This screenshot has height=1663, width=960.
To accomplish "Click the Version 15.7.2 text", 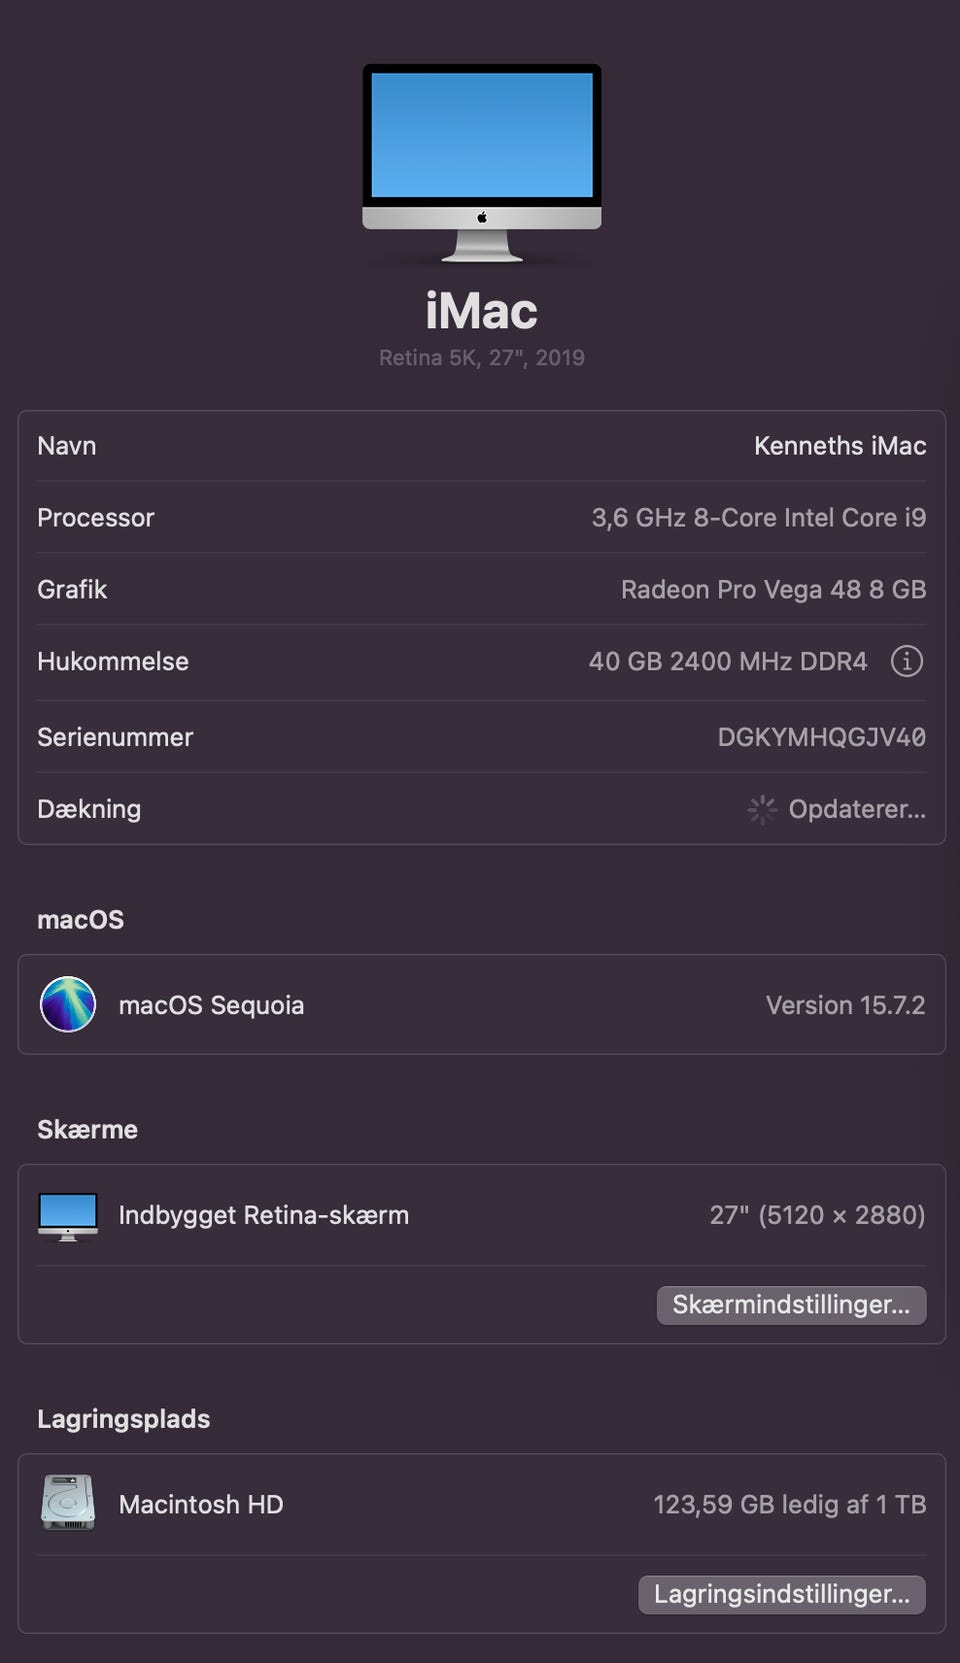I will tap(845, 1005).
